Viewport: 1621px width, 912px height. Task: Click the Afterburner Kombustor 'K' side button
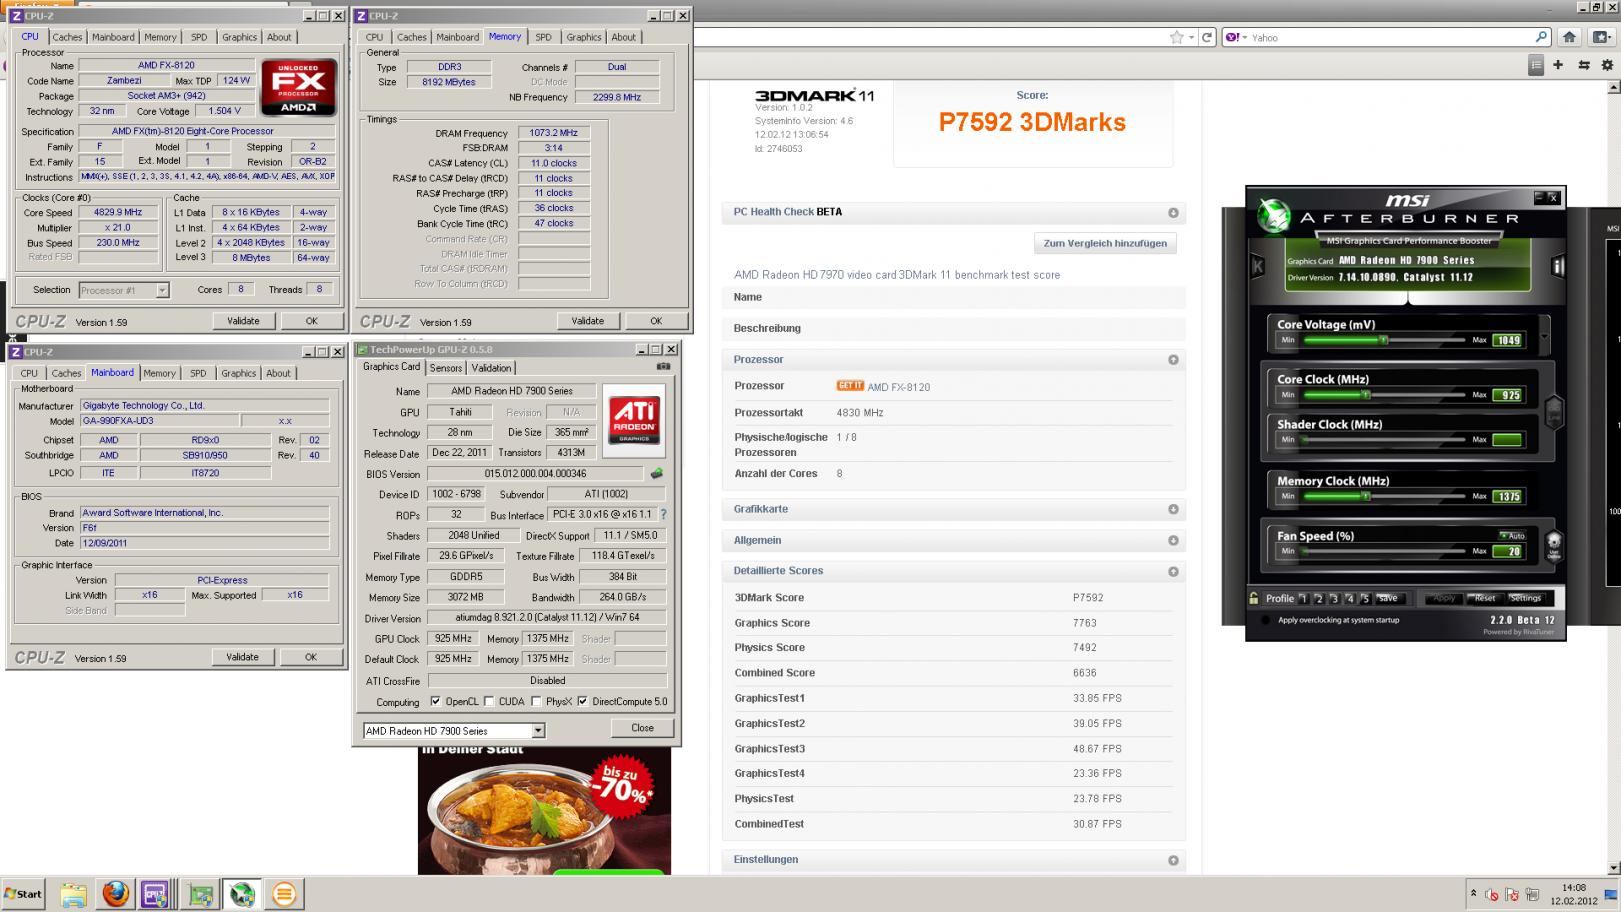coord(1257,266)
